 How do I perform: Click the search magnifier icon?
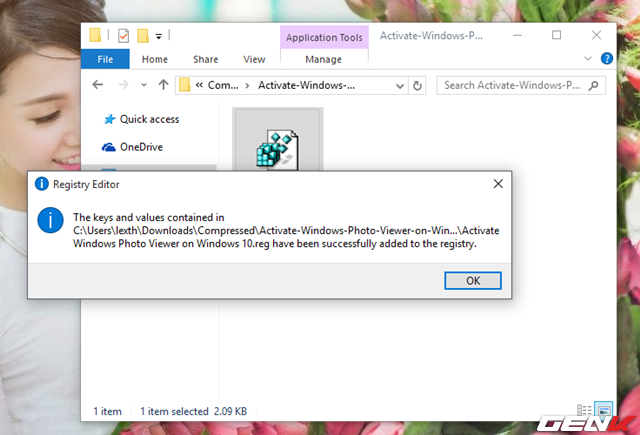click(594, 85)
